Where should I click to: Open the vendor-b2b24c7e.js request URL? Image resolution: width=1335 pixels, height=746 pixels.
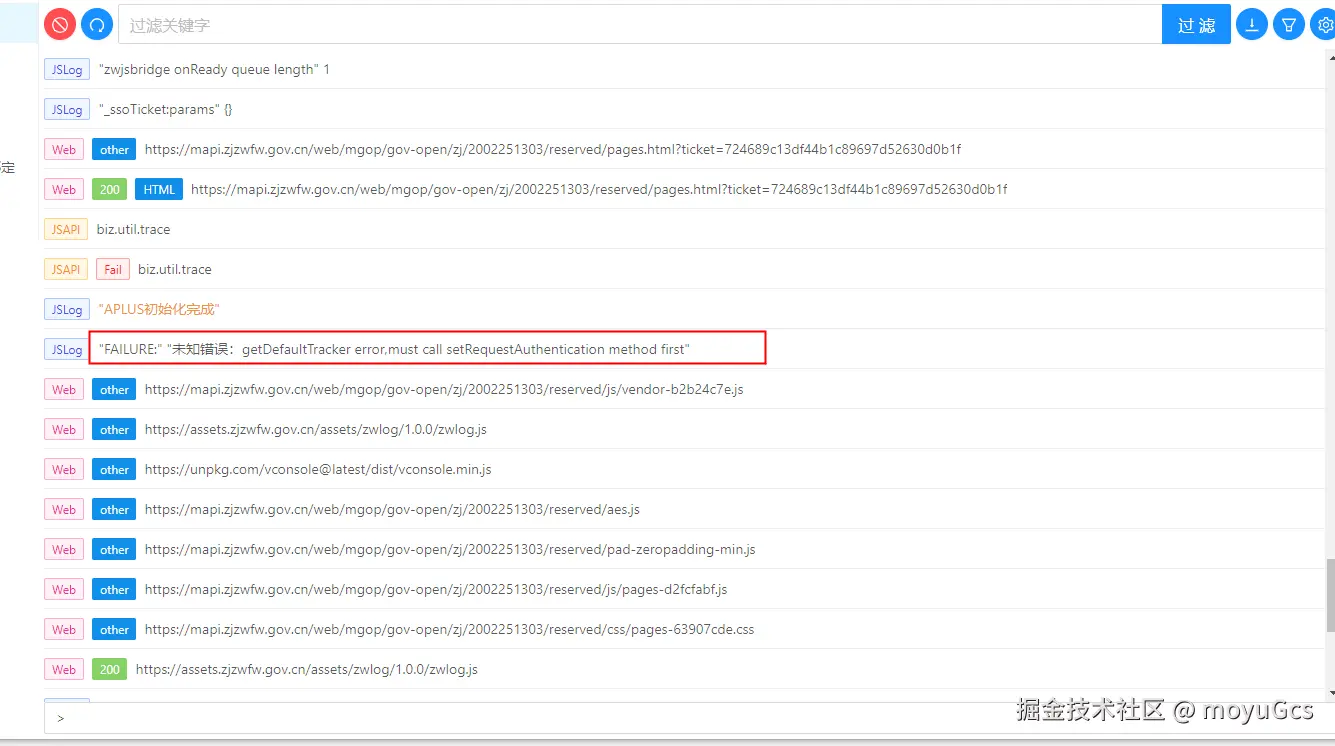coord(443,389)
